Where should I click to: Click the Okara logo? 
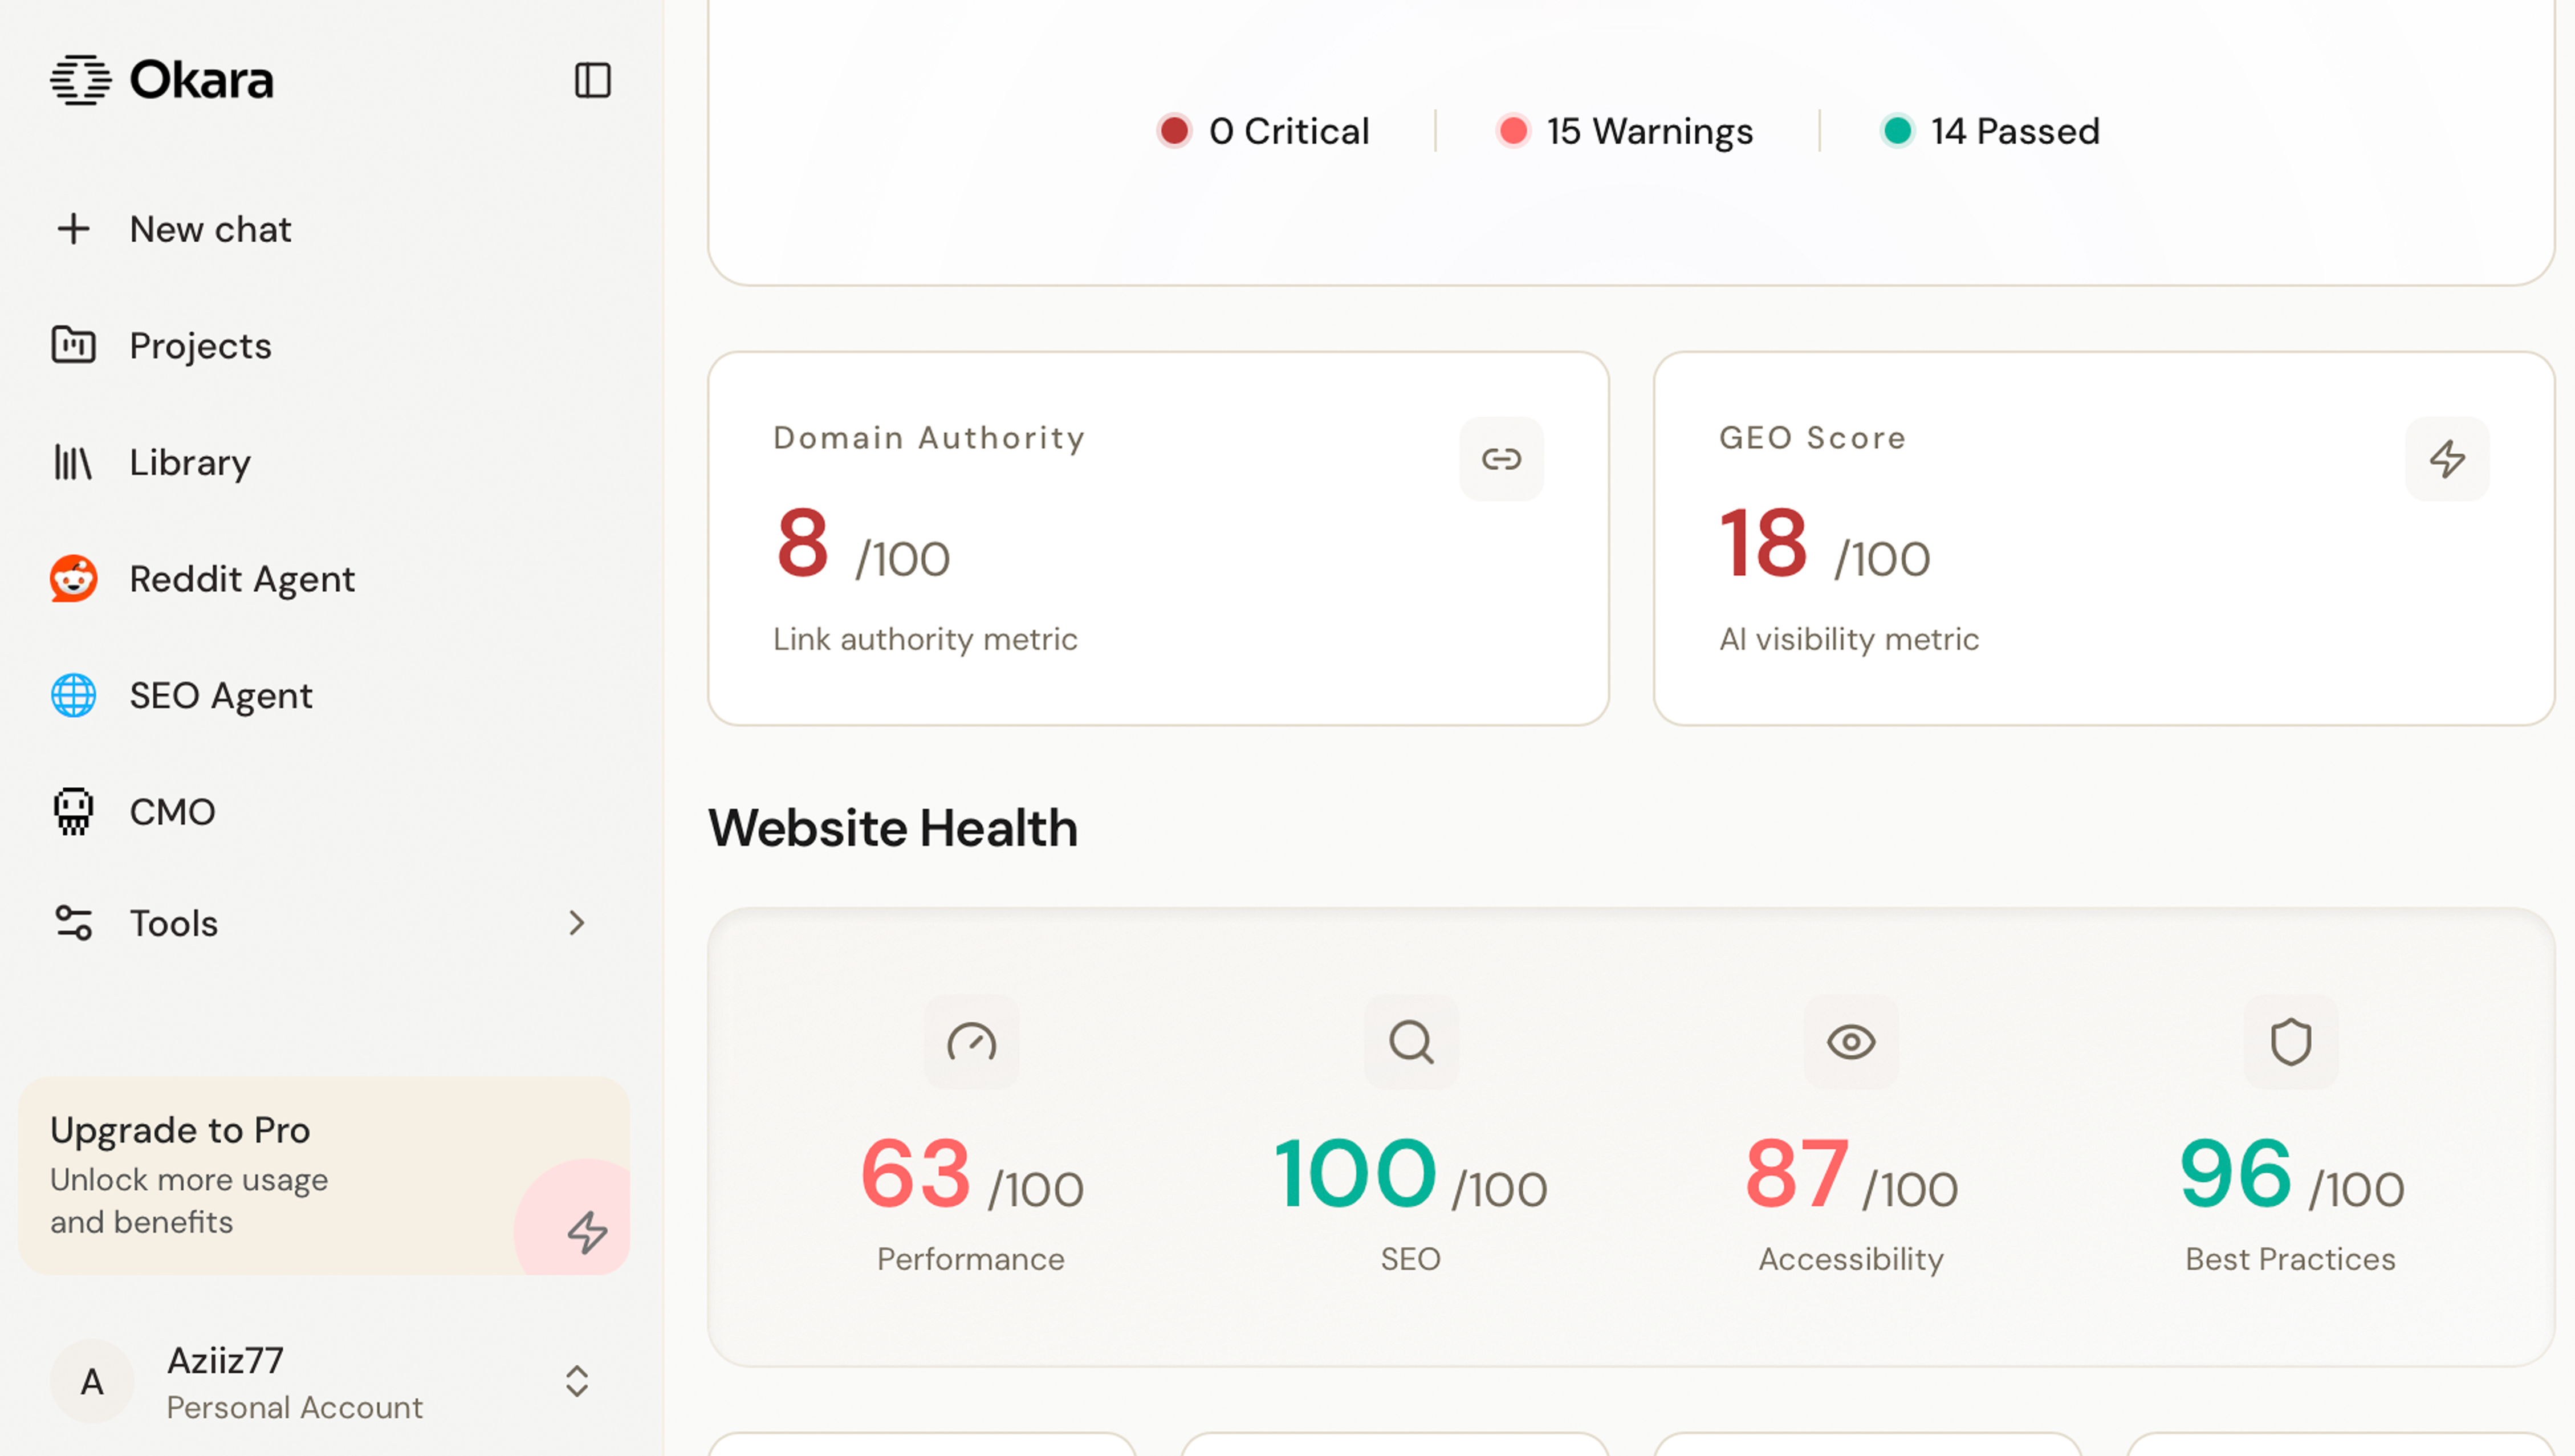coord(162,80)
